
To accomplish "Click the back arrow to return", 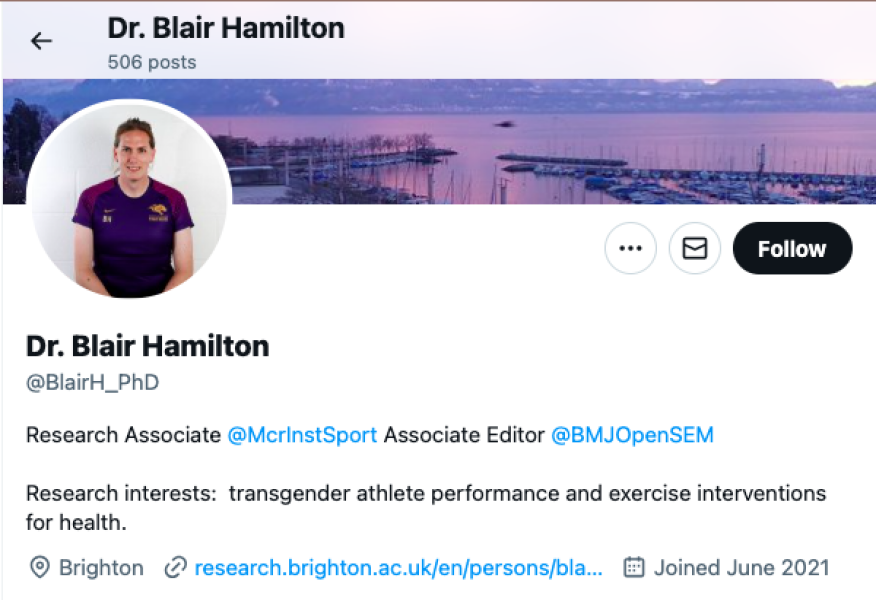I will [x=40, y=40].
